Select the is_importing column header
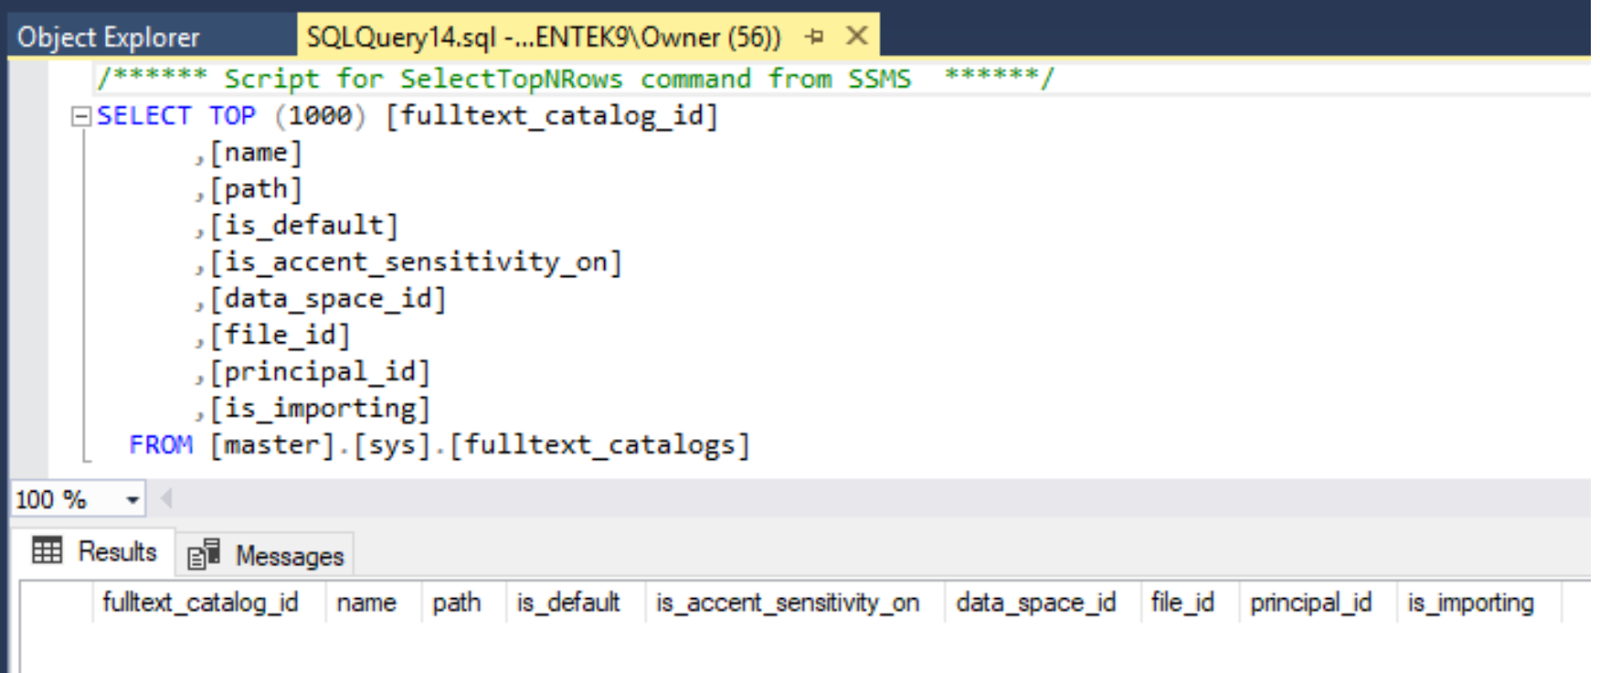The image size is (1600, 673). (1478, 603)
